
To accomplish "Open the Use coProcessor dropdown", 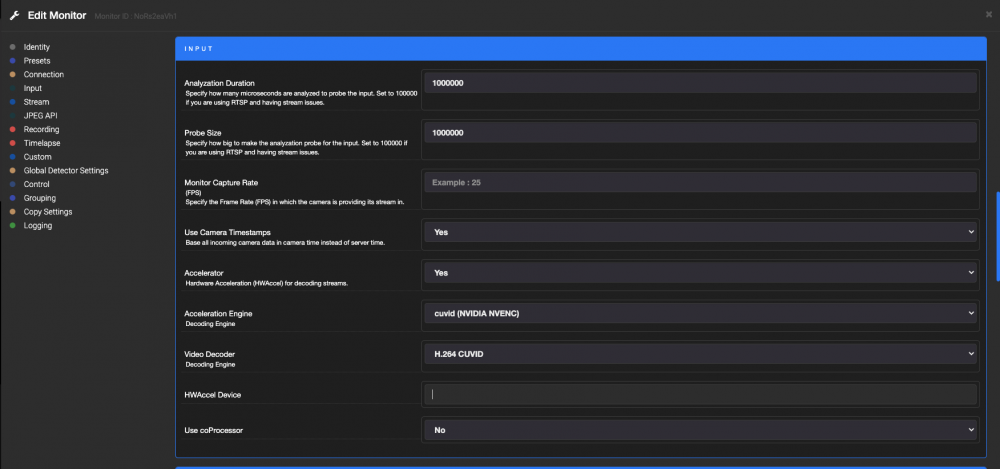I will (x=700, y=430).
